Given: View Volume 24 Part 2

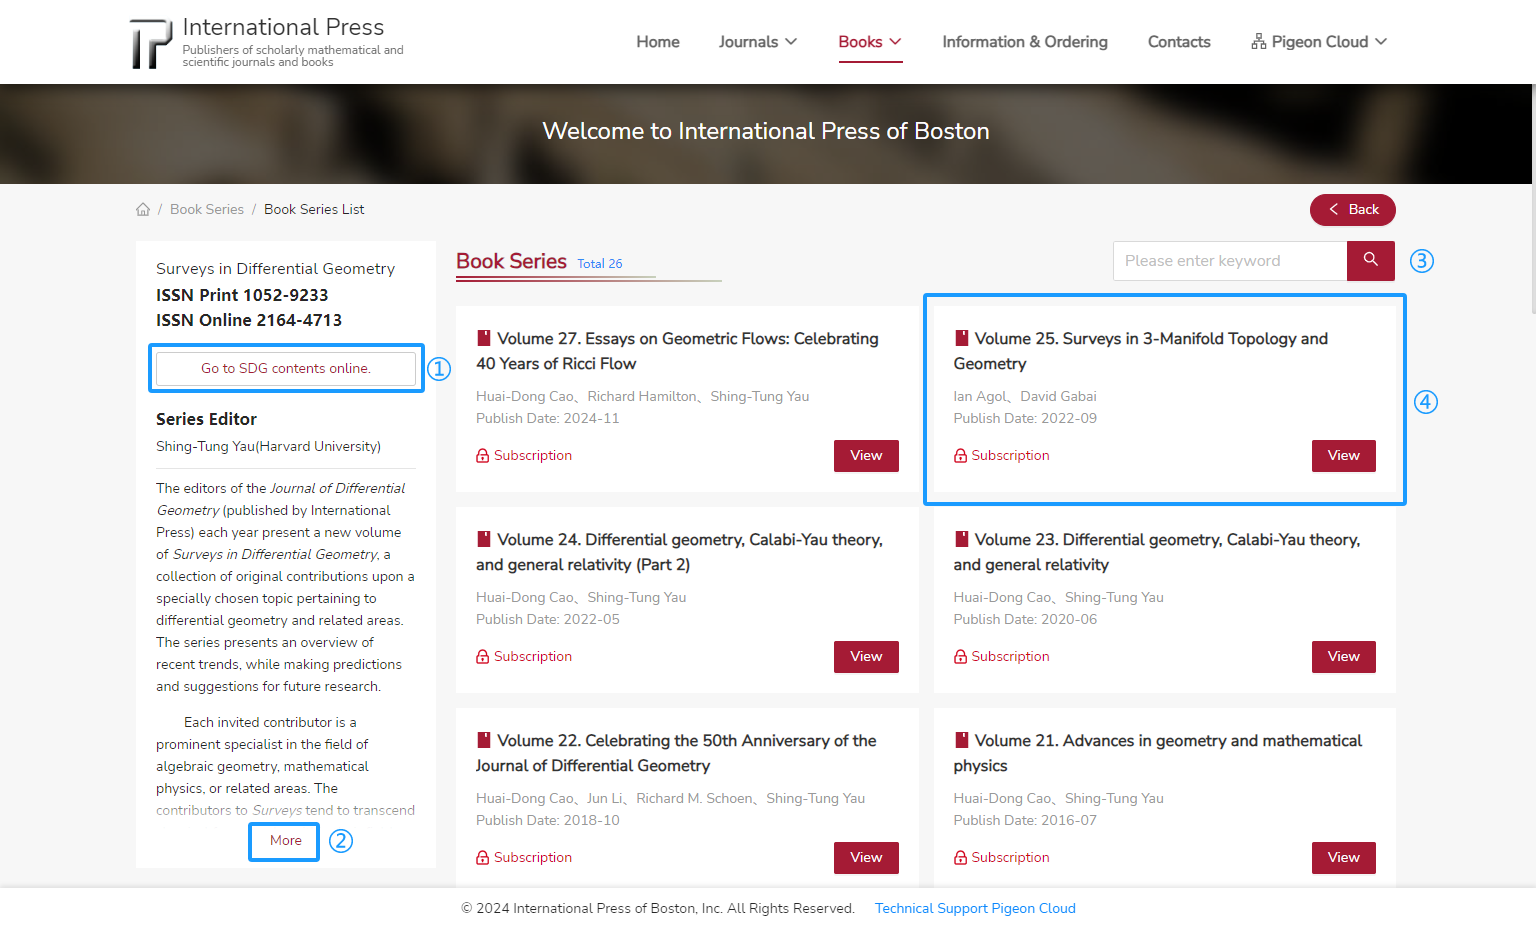Looking at the screenshot, I should coord(866,657).
